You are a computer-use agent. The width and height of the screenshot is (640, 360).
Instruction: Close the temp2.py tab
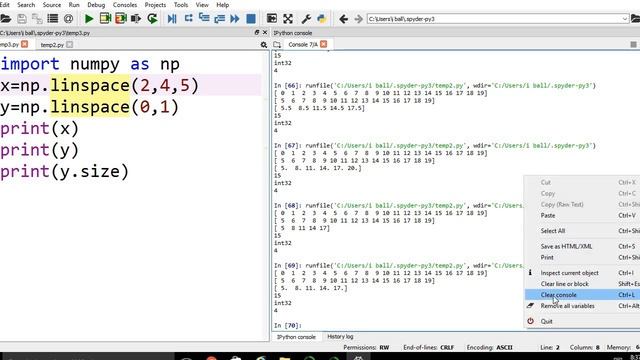69,44
